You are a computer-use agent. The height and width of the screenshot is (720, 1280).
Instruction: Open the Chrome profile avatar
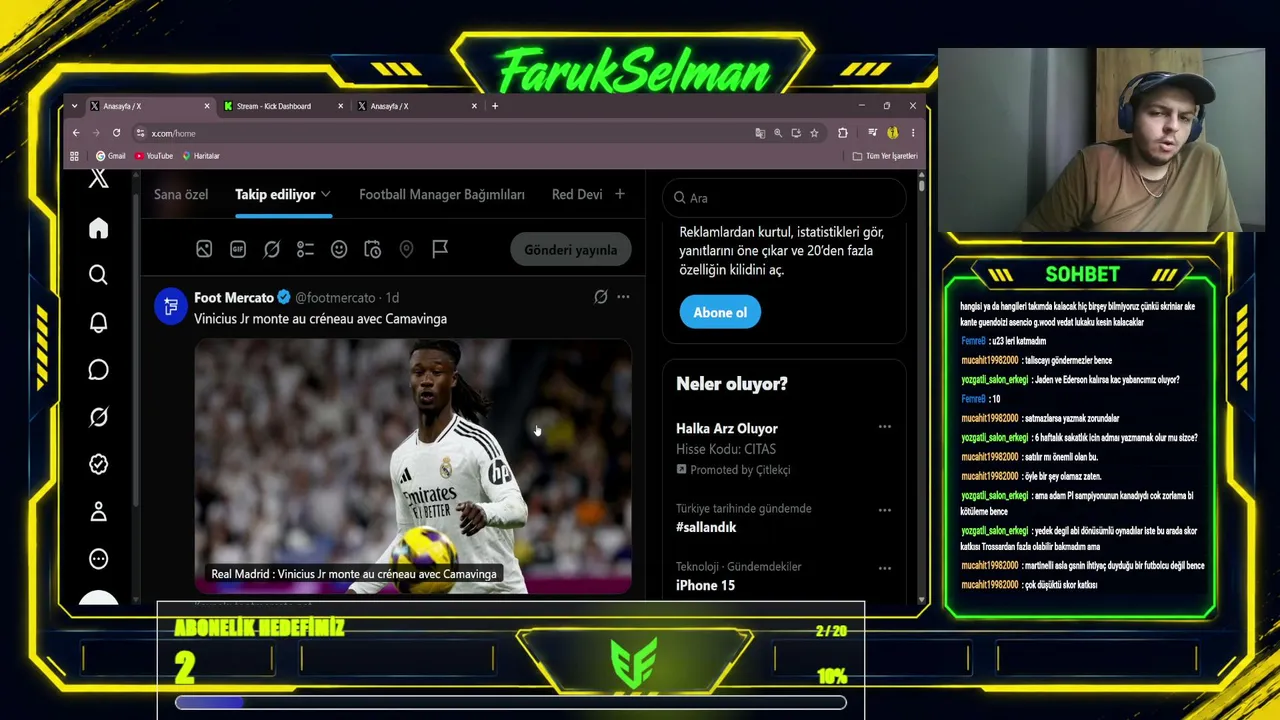[x=892, y=133]
